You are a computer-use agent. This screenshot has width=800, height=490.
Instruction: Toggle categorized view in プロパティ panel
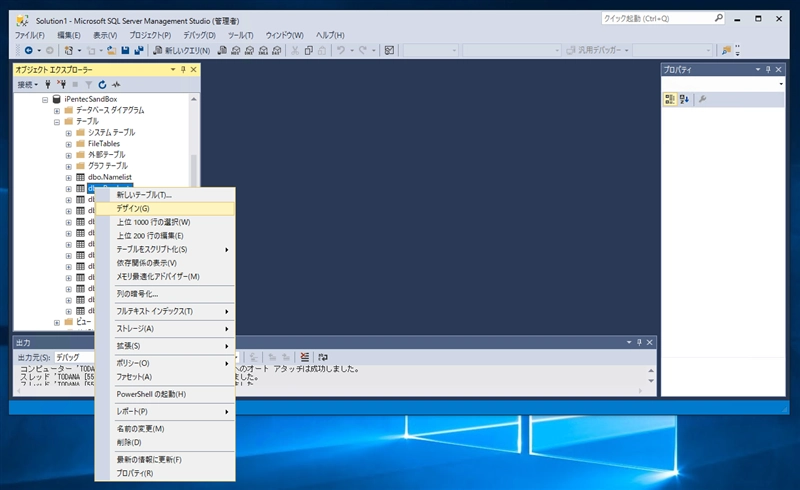pyautogui.click(x=670, y=99)
